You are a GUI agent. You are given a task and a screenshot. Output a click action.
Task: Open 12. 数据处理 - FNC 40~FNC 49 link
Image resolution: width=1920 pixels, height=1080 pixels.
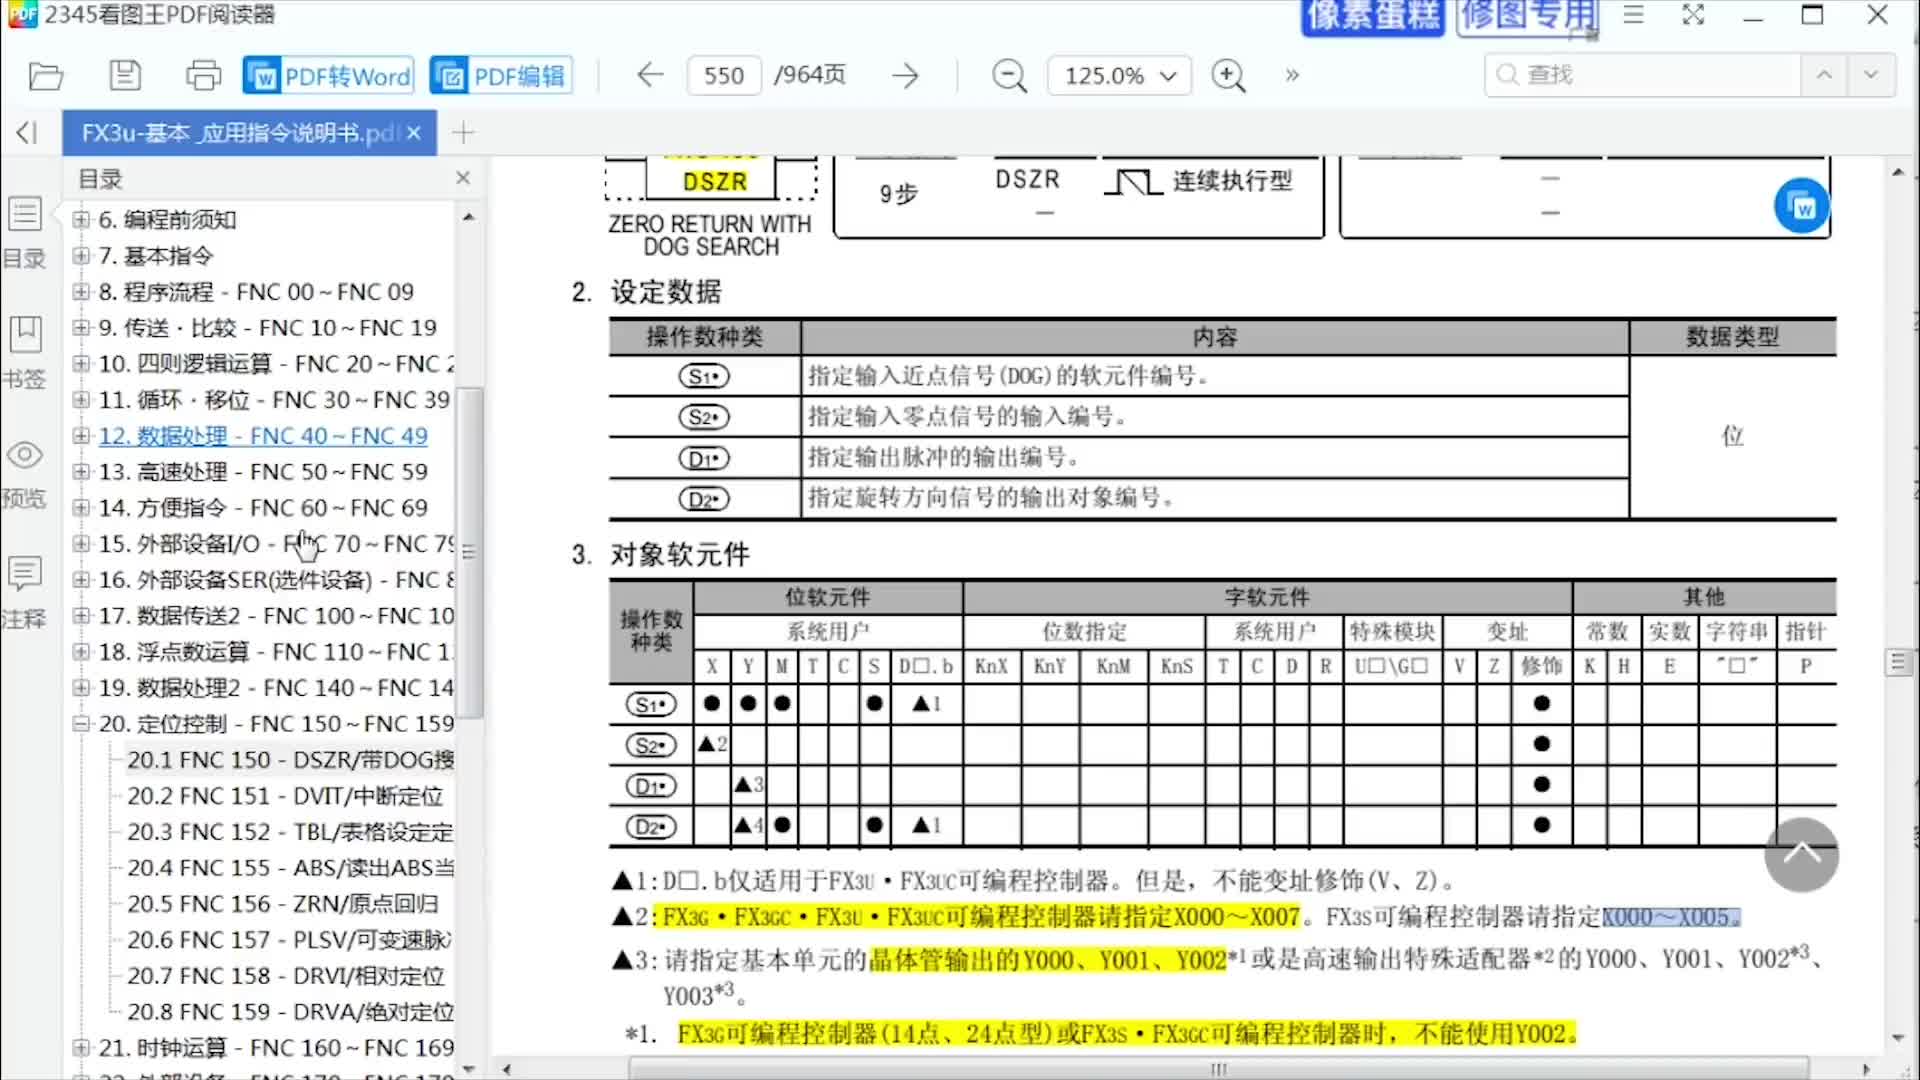click(263, 436)
